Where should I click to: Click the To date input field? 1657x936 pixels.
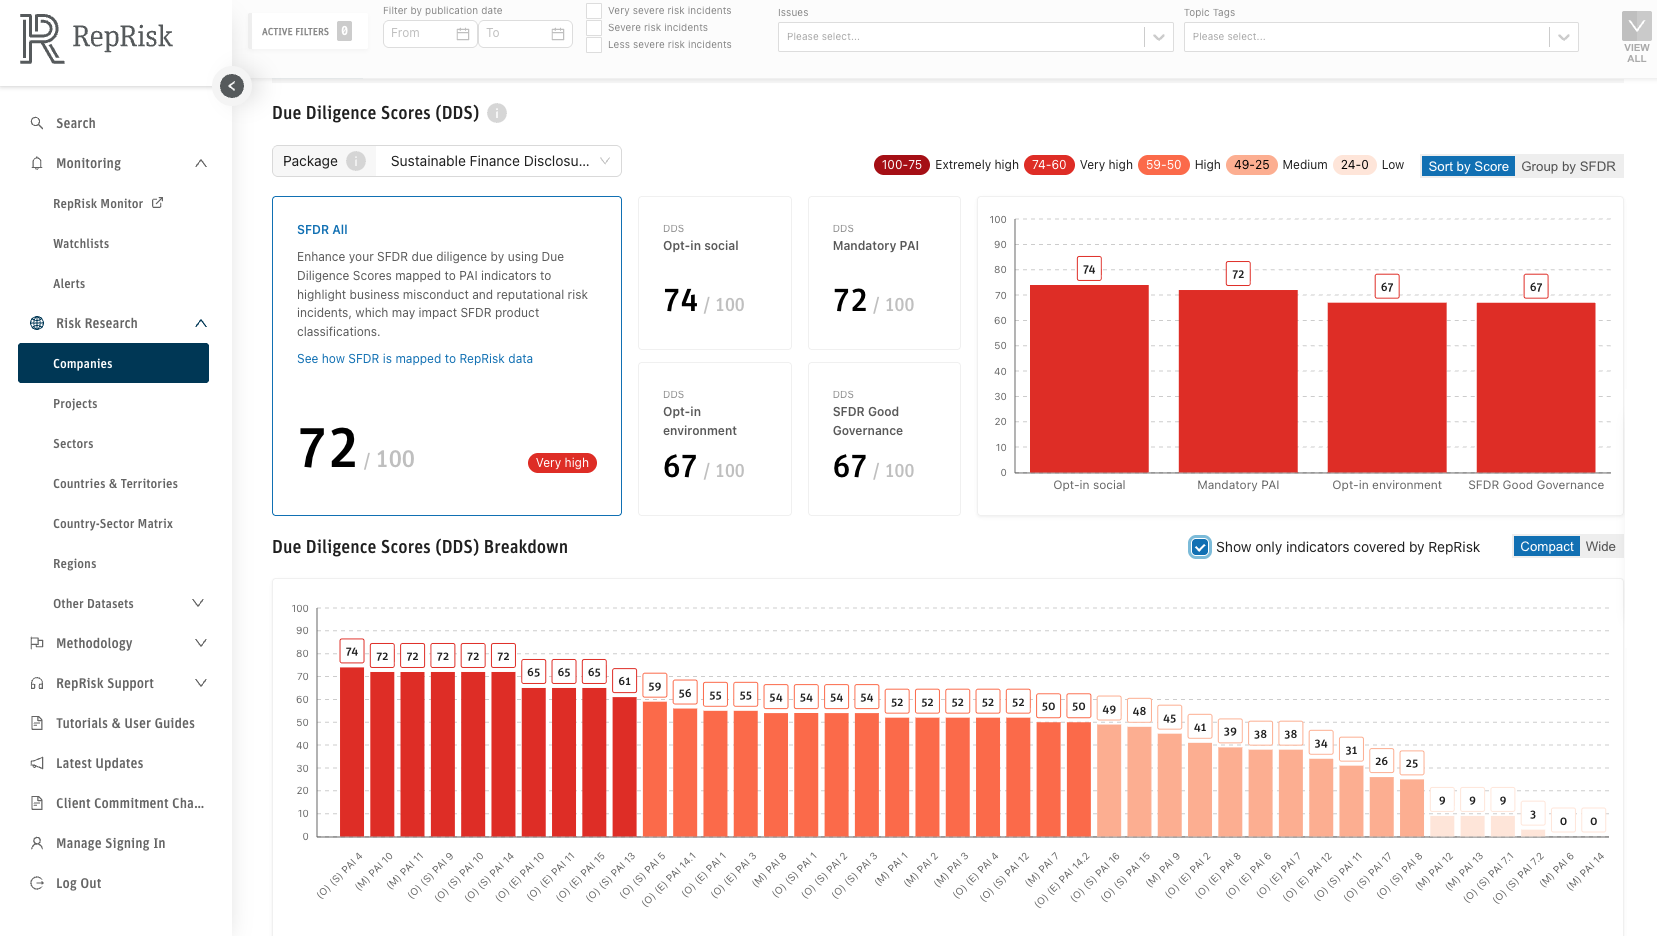point(515,34)
